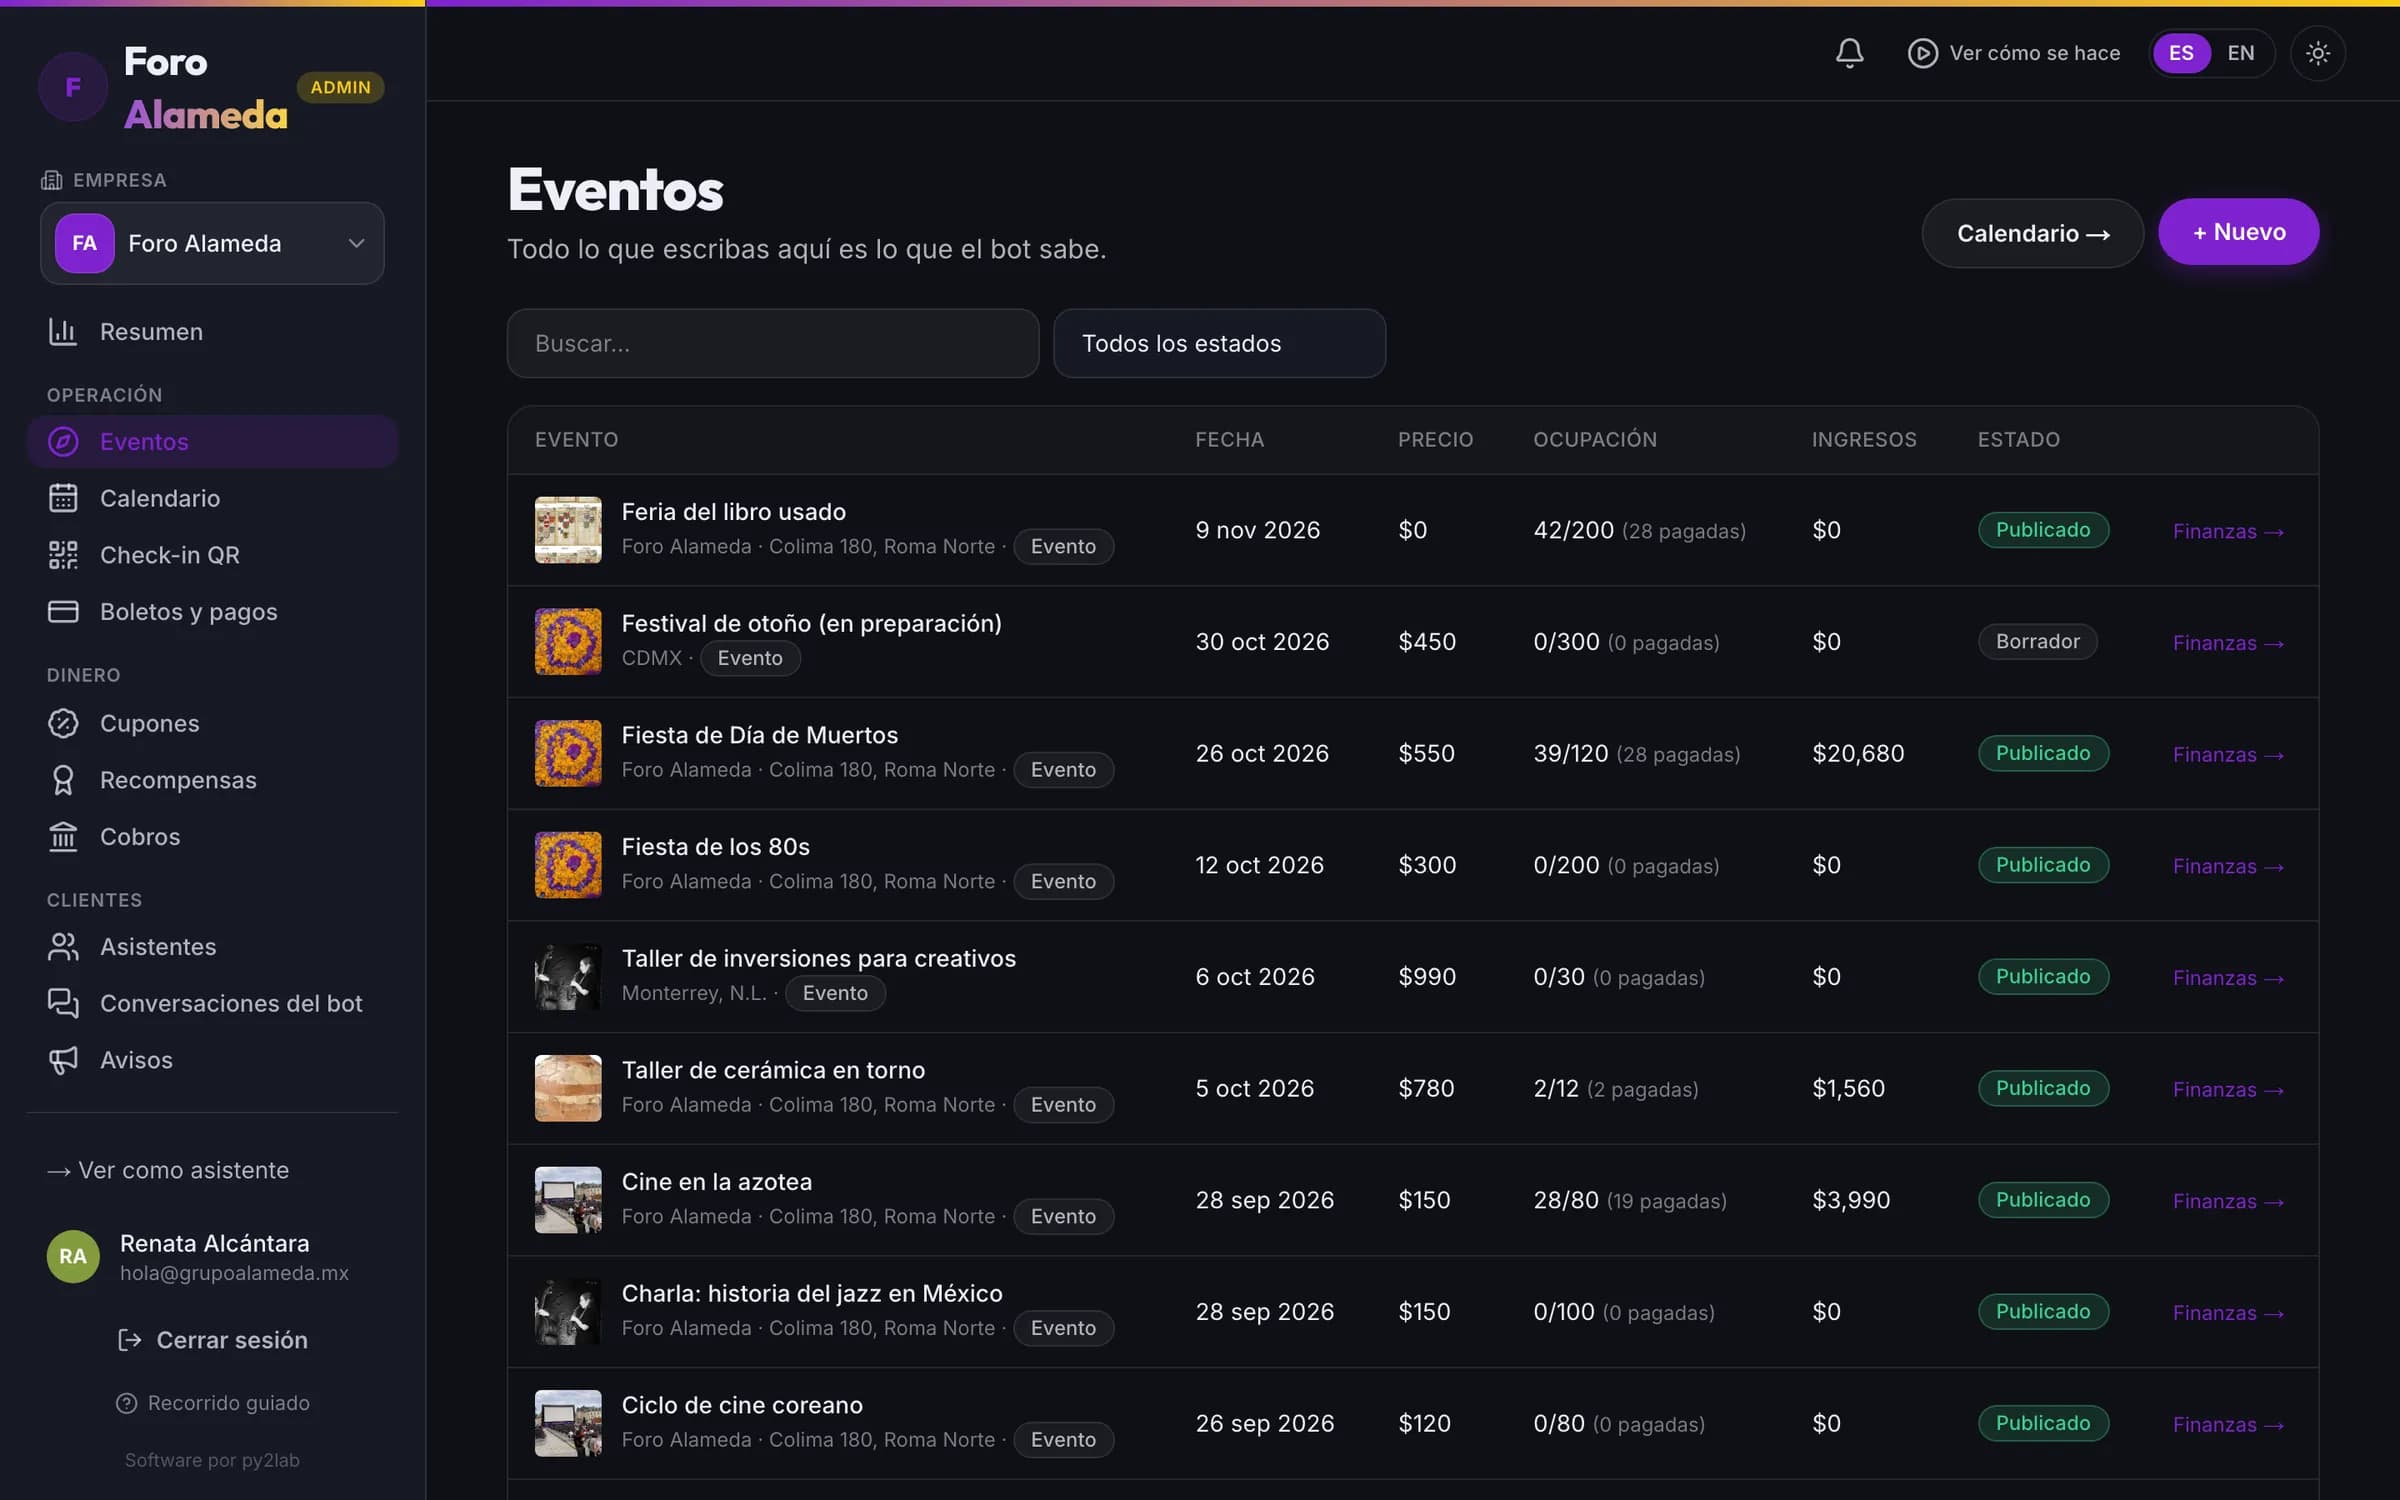Screen dimensions: 2400x1500
Task: Select Taller de inversiones para creativos title
Action: click(819, 958)
